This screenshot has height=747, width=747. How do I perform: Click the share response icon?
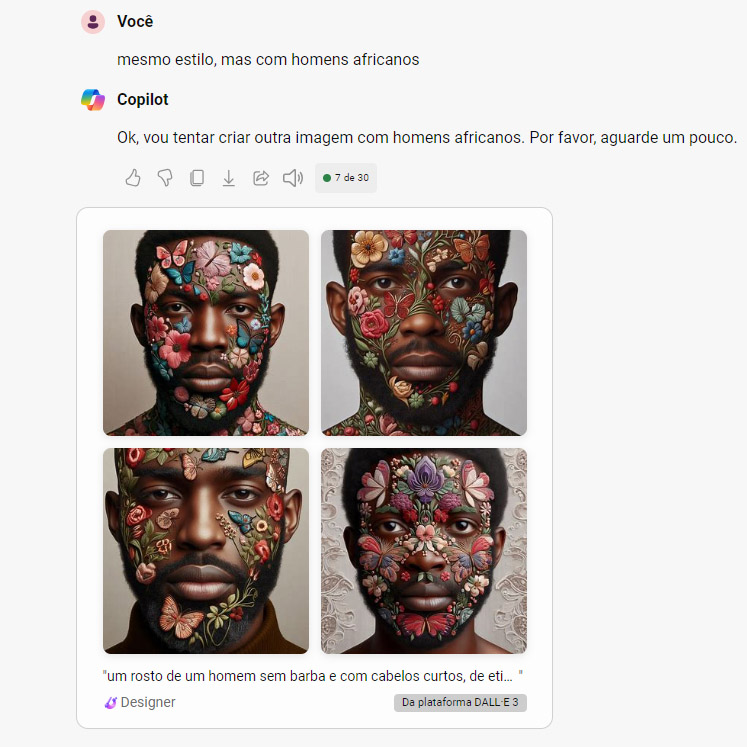pos(261,178)
